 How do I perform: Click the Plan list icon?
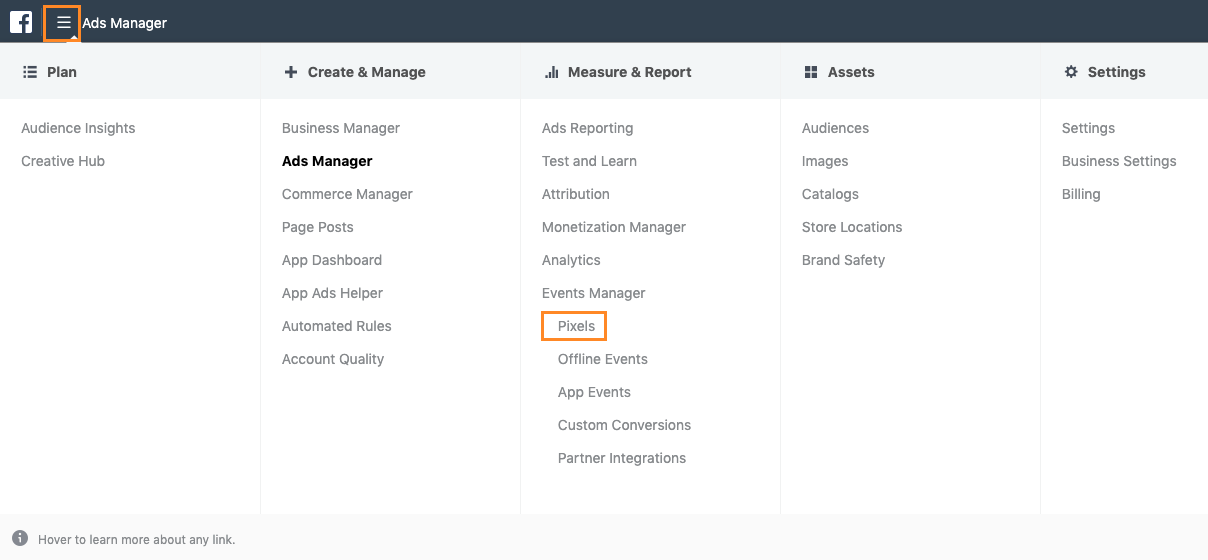30,72
